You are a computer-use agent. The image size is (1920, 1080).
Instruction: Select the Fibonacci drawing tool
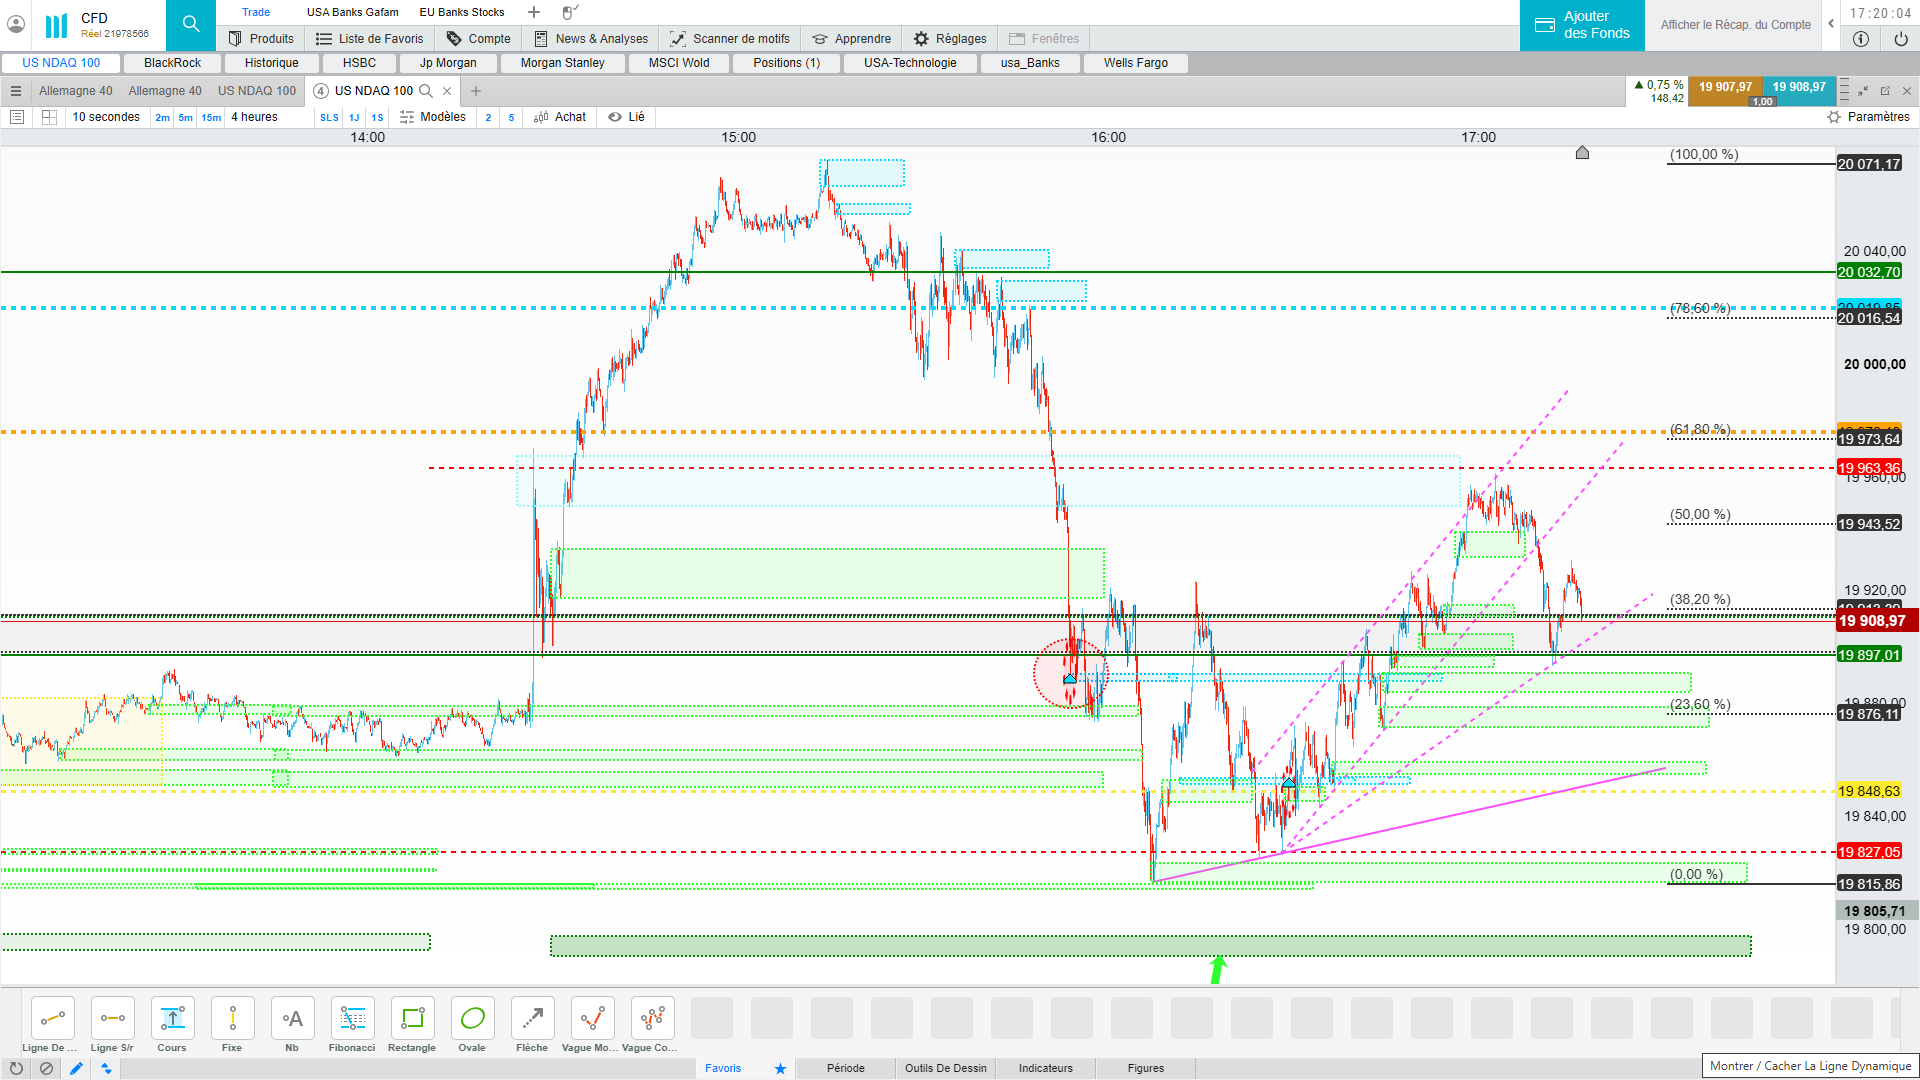click(352, 1019)
